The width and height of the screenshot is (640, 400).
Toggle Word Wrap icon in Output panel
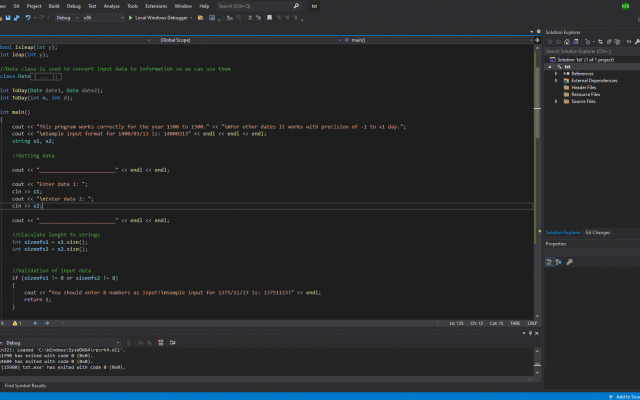coord(172,343)
